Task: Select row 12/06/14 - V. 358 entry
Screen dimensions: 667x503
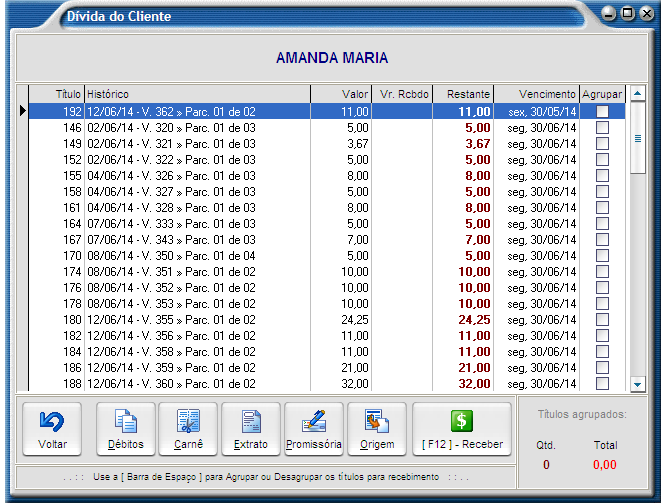Action: tap(327, 352)
